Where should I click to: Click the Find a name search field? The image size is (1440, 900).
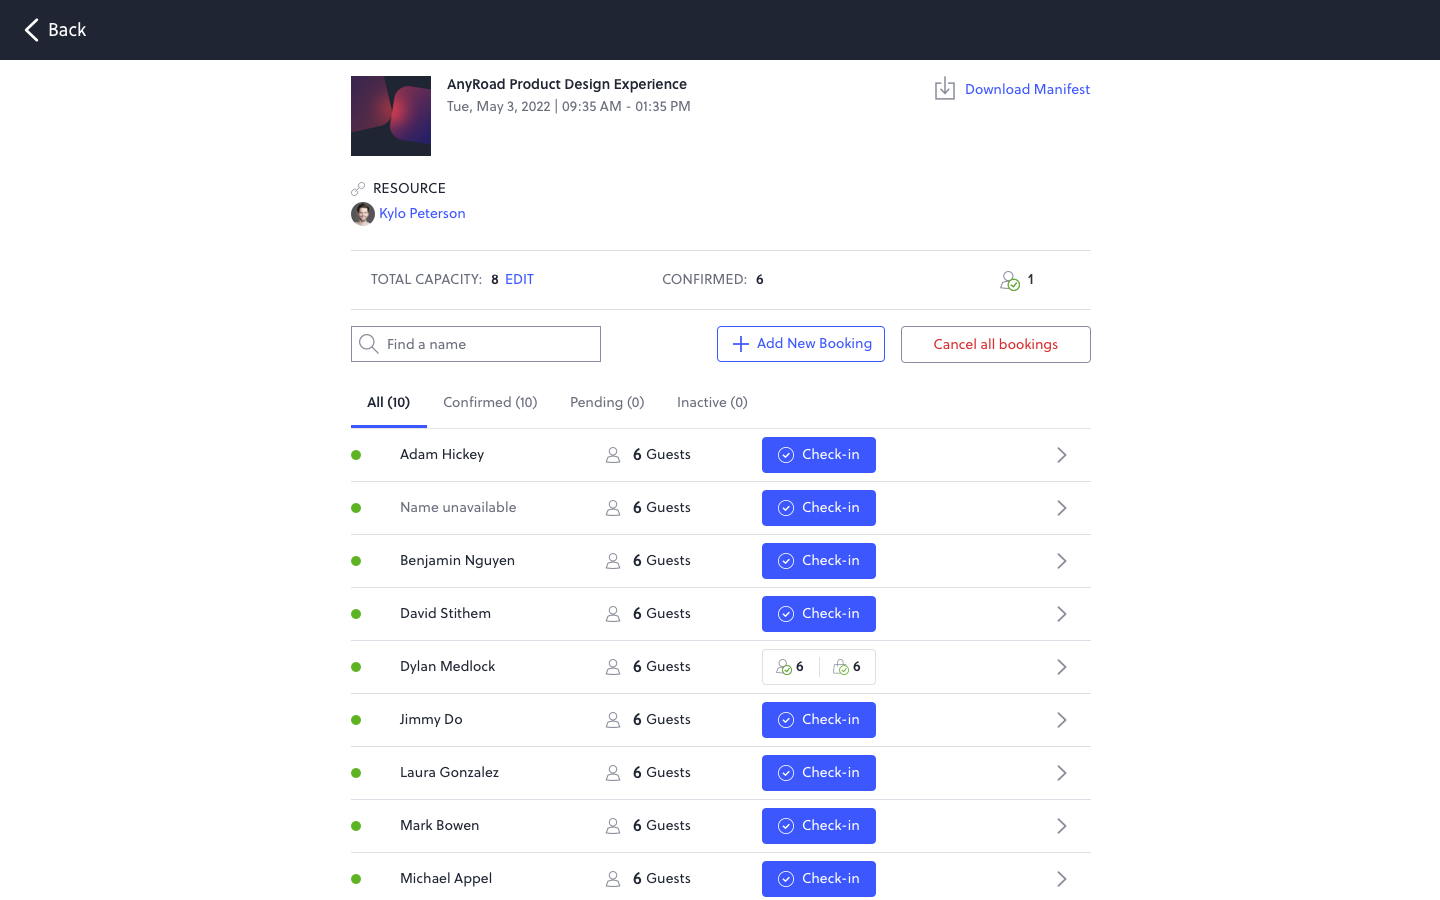pyautogui.click(x=475, y=343)
